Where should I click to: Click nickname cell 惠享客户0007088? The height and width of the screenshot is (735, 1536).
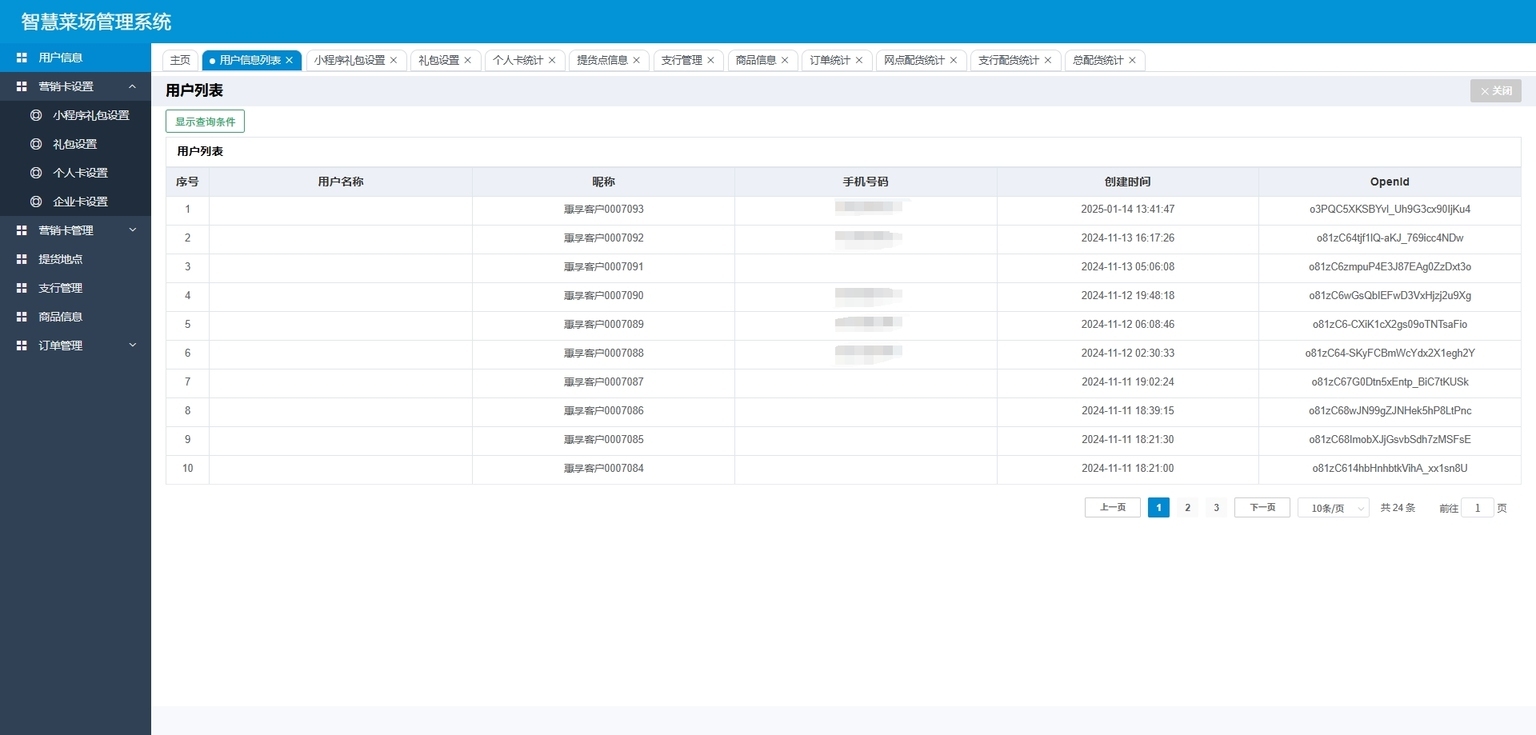click(604, 354)
